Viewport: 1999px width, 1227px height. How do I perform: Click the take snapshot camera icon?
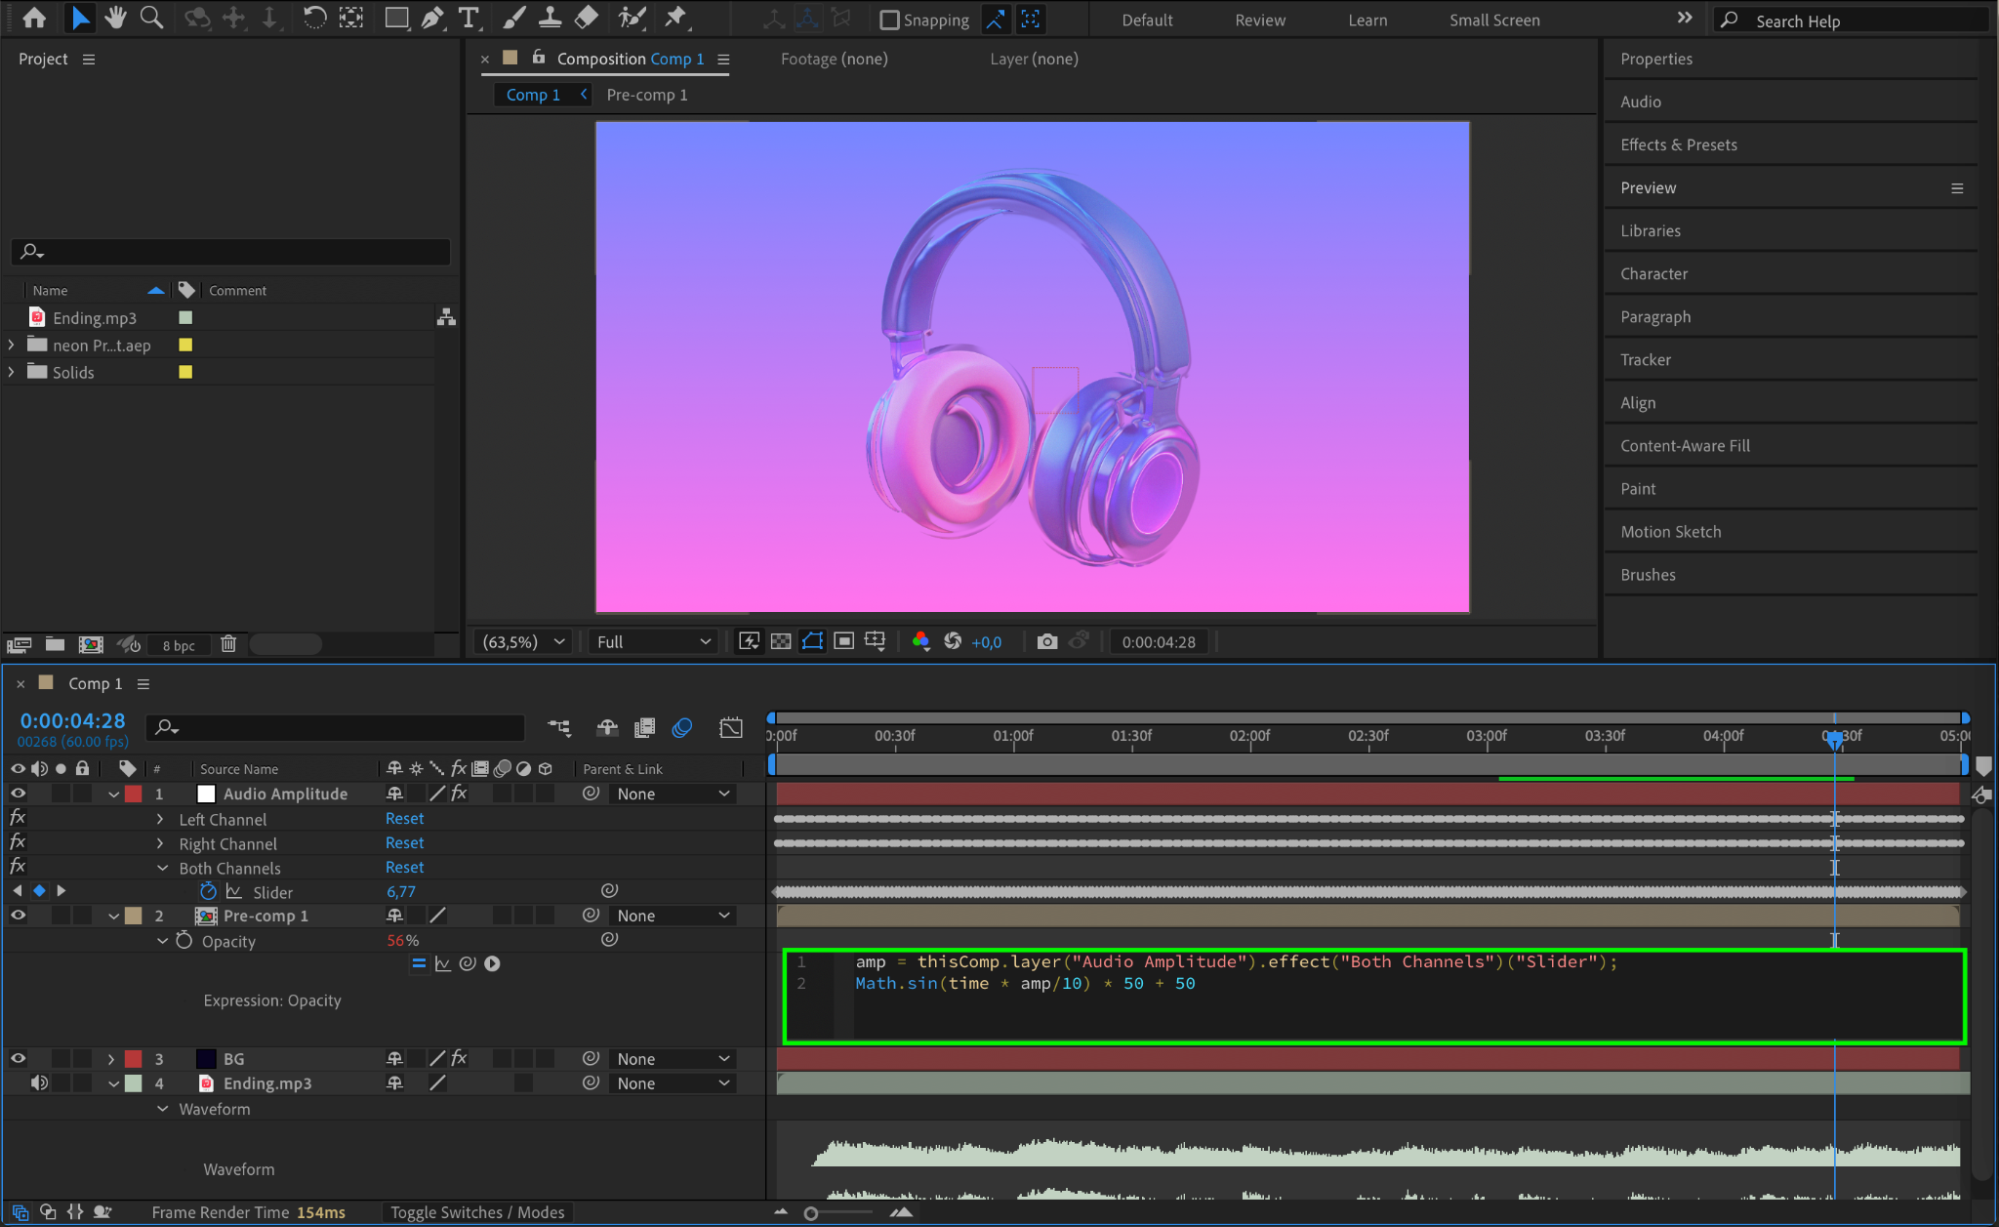click(1046, 642)
